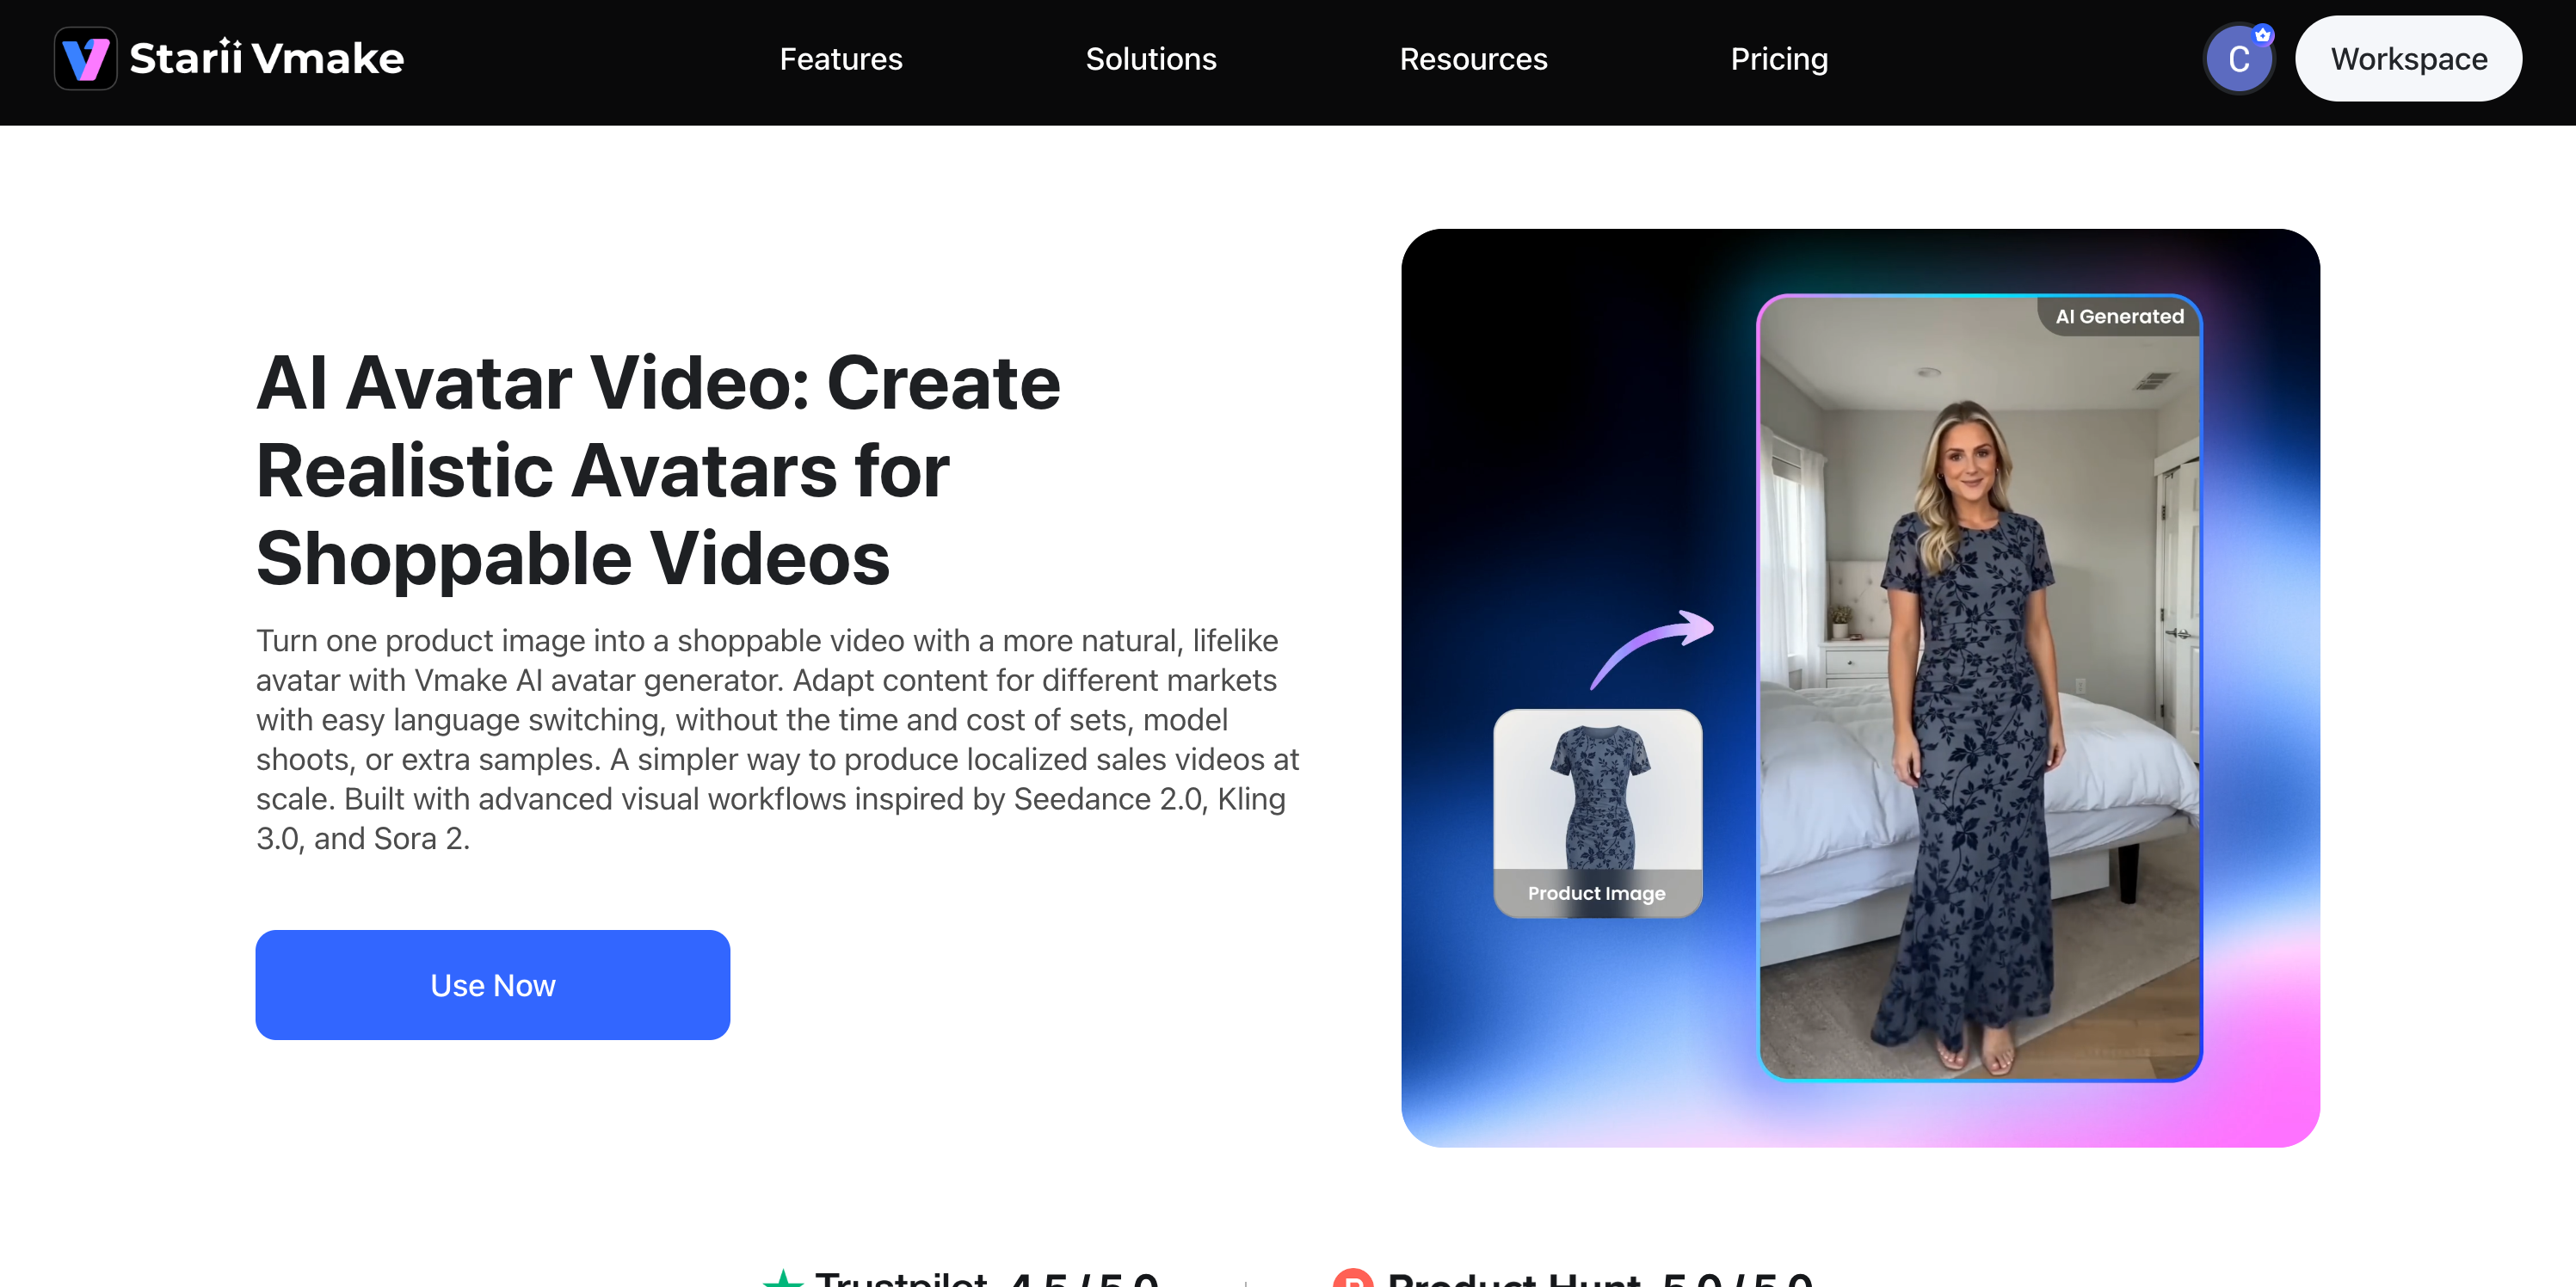Click the Product Hunt red logo
Viewport: 2576px width, 1287px height.
[1353, 1279]
